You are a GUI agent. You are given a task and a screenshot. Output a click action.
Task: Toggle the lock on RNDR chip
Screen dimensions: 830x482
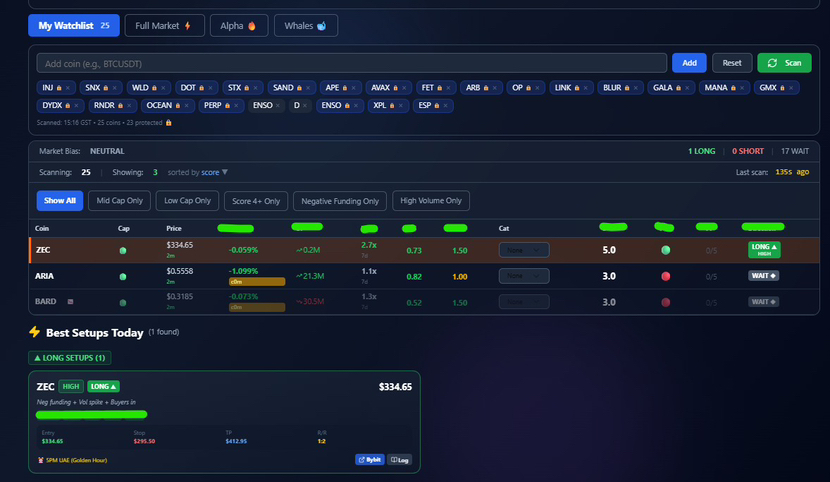120,106
